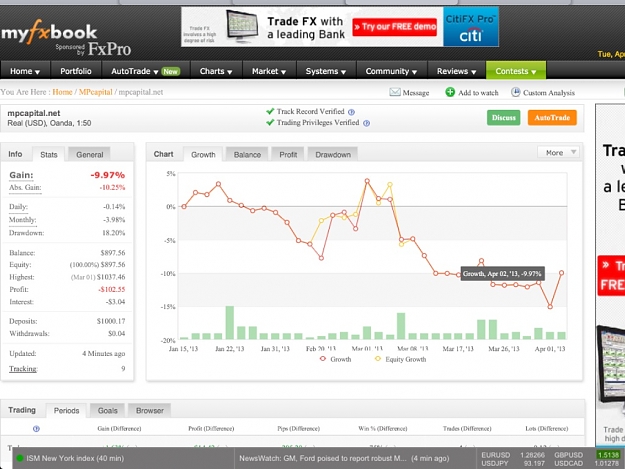Open the Home dropdown menu
625x469 pixels.
tap(25, 71)
